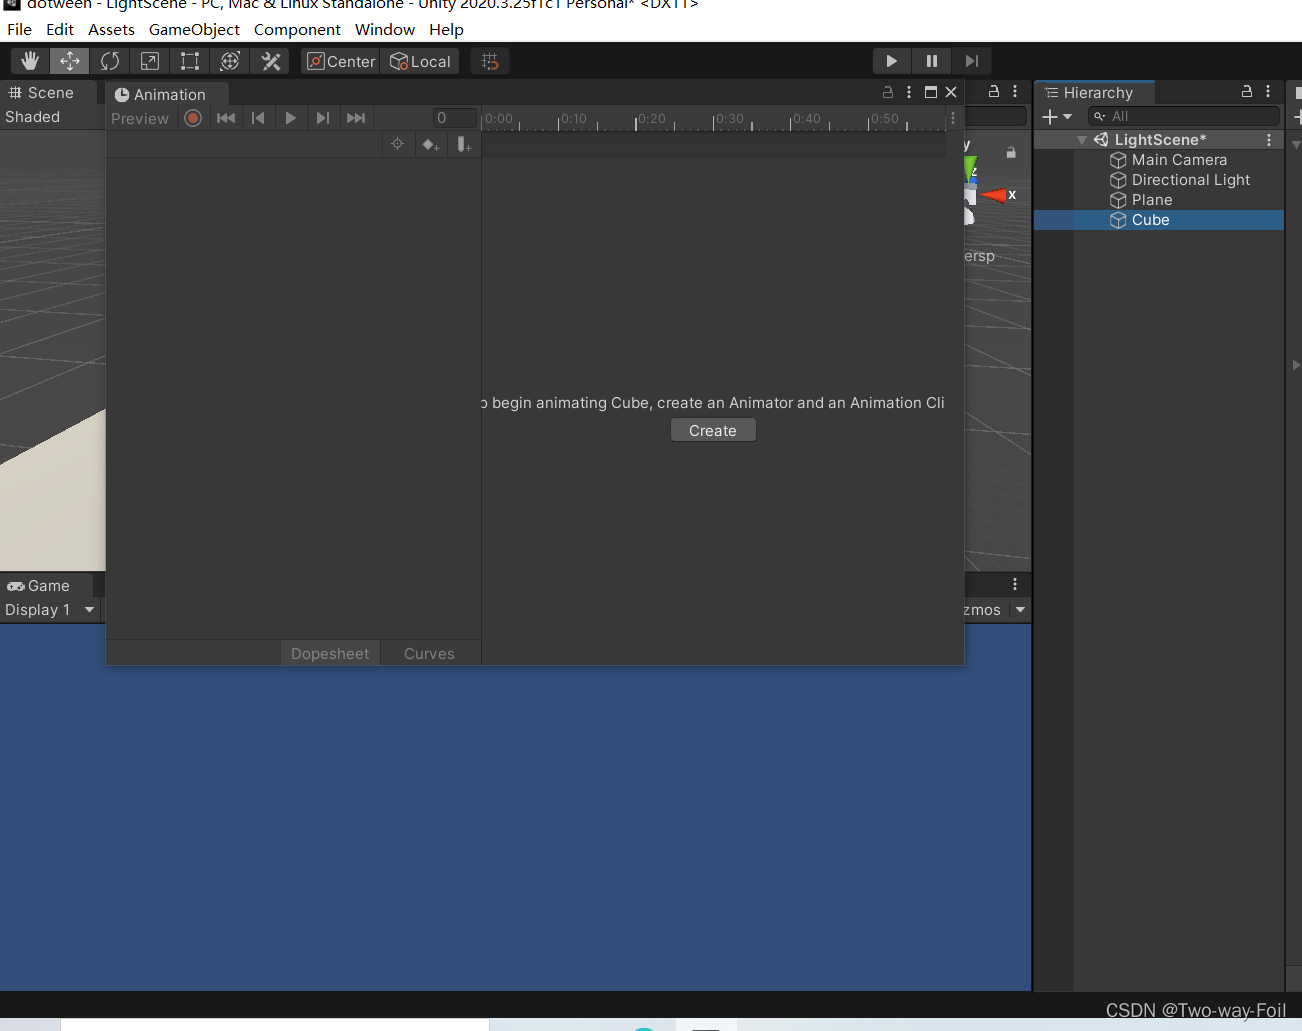Open the Edit menu
Viewport: 1302px width, 1031px height.
(60, 30)
